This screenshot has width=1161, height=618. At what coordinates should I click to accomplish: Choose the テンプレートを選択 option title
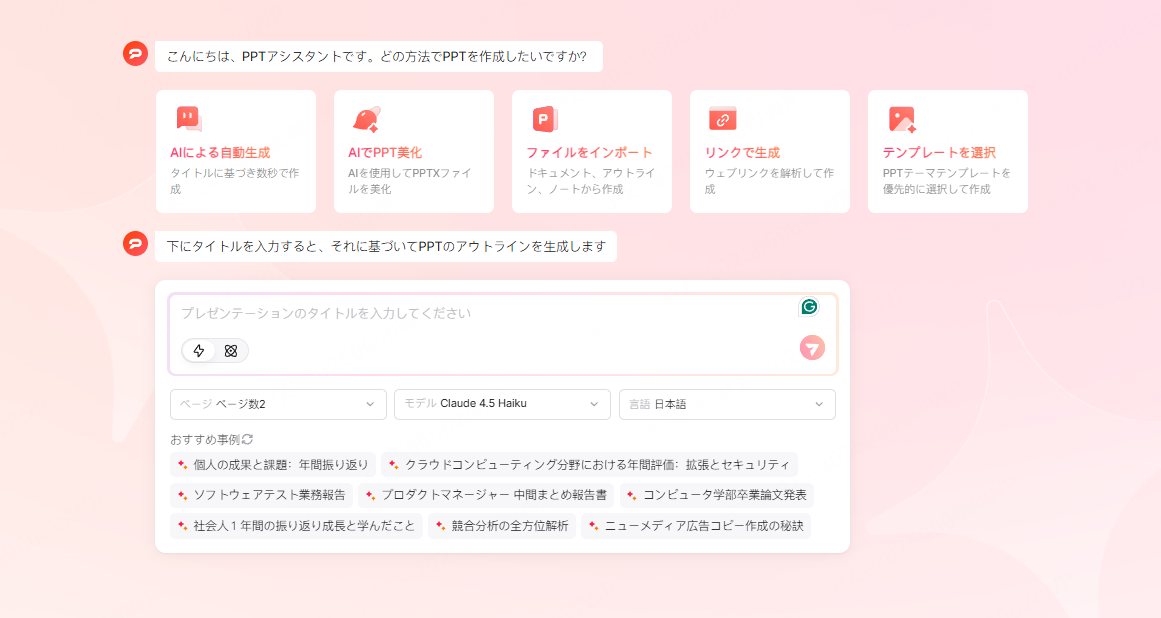938,153
